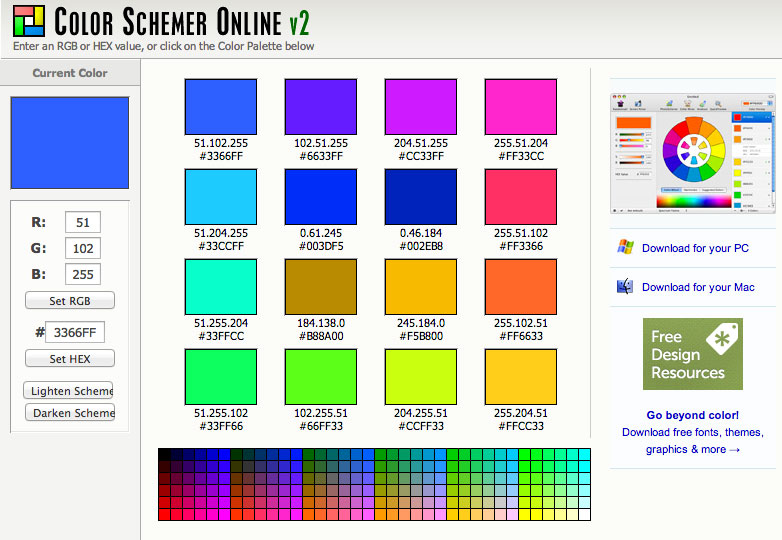Open the Download for your PC link
The width and height of the screenshot is (782, 540).
tap(695, 248)
